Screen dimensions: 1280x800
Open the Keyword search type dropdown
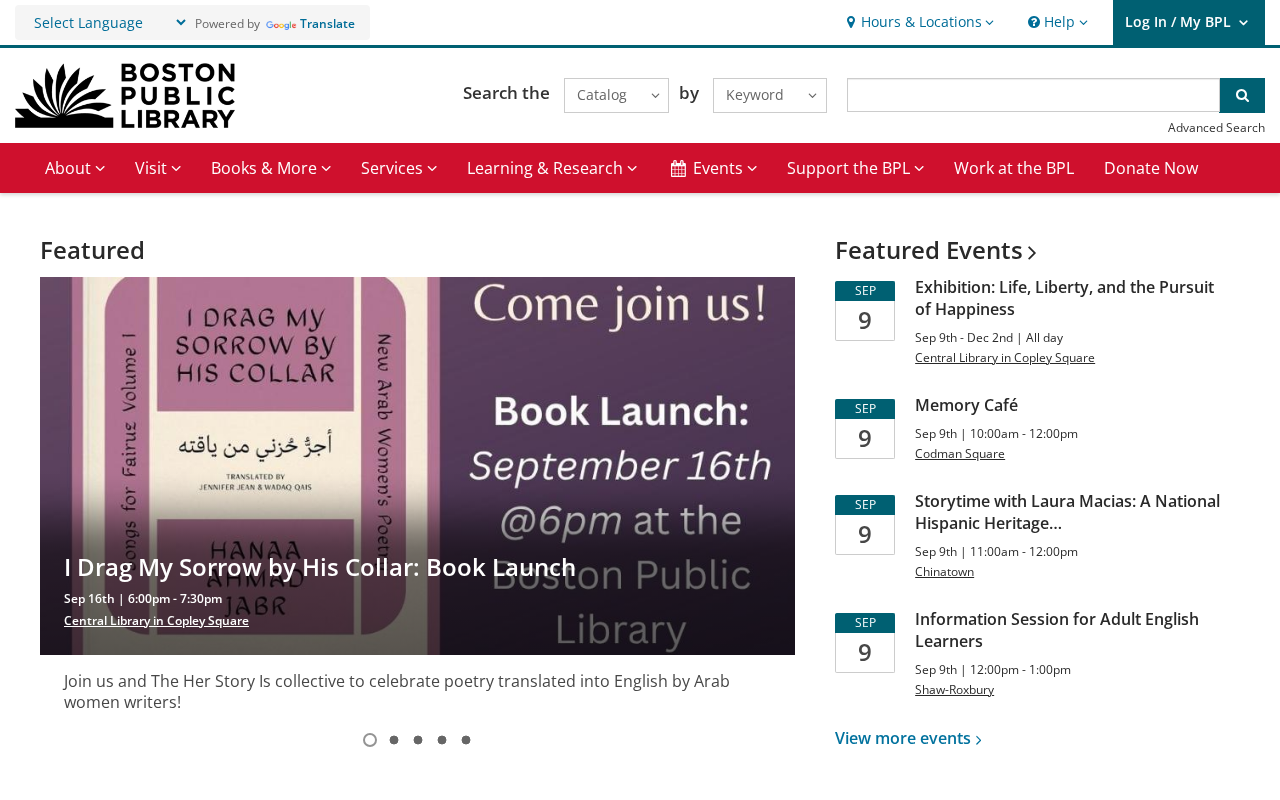[770, 95]
